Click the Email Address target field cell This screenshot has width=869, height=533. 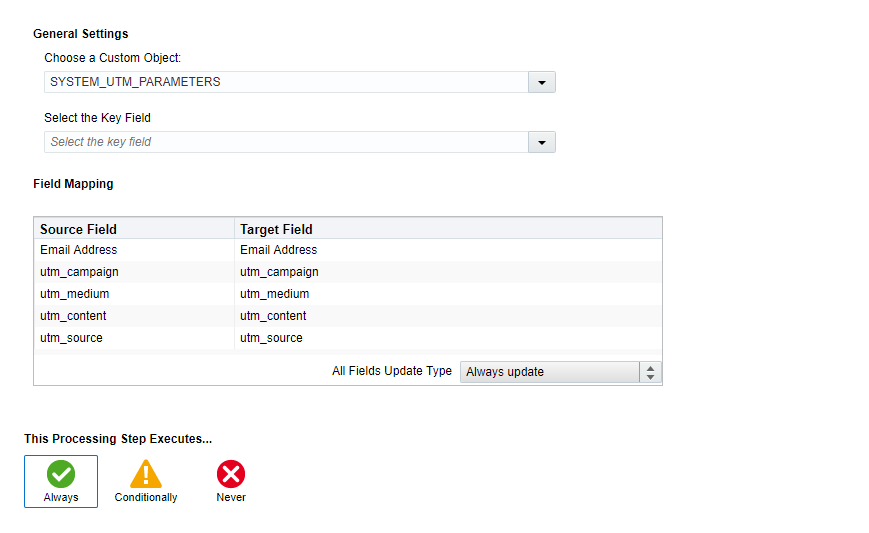click(x=448, y=250)
